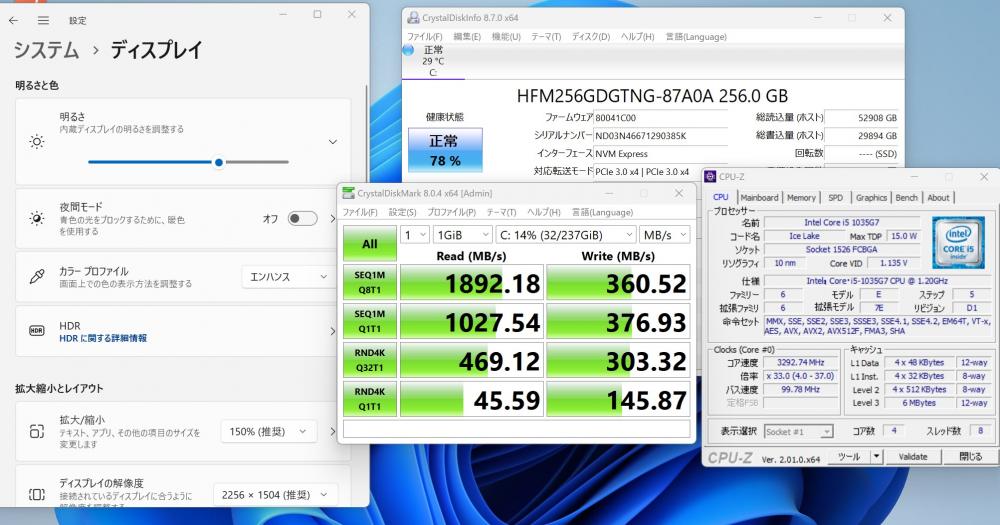Click the brightness sun icon
This screenshot has width=1000, height=525.
coord(37,142)
